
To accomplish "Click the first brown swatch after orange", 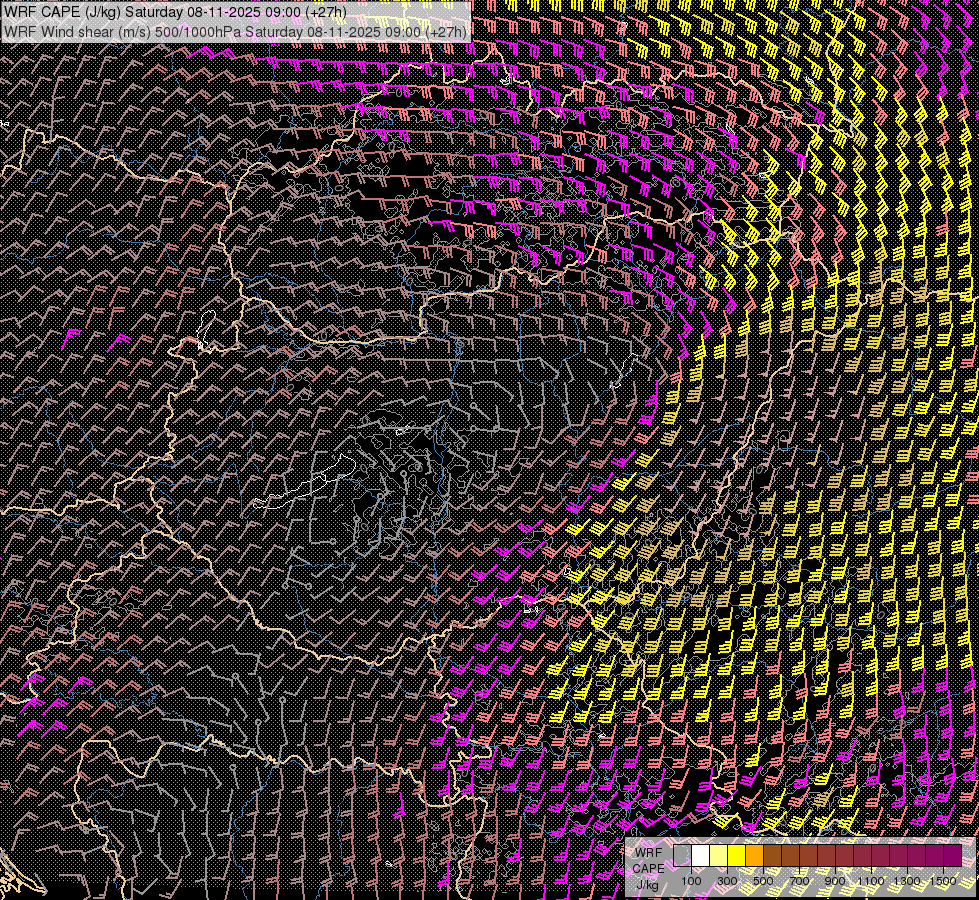I will tap(772, 855).
